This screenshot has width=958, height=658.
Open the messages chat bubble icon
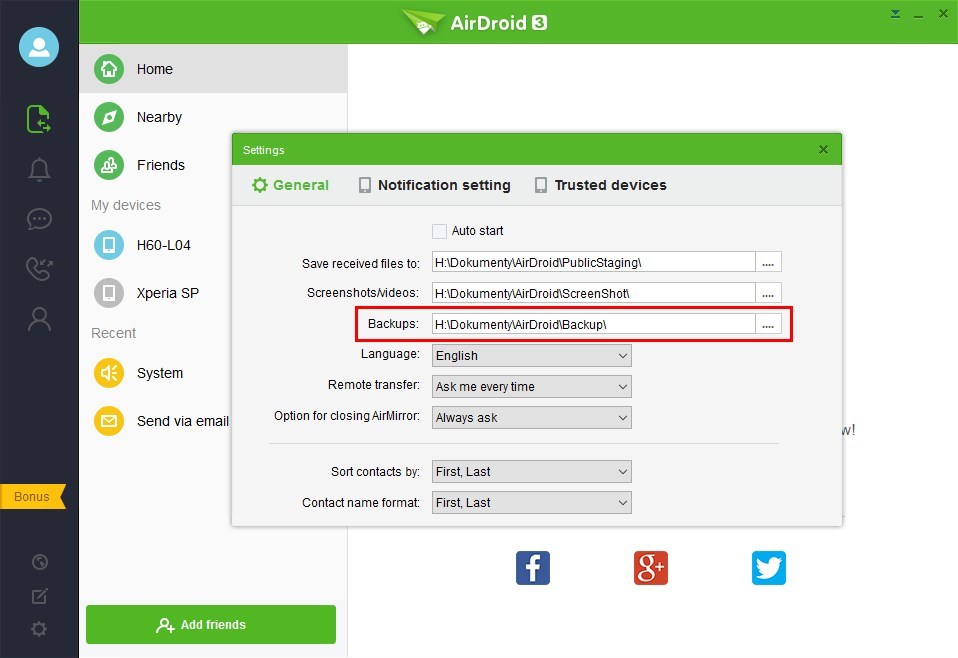click(x=39, y=219)
